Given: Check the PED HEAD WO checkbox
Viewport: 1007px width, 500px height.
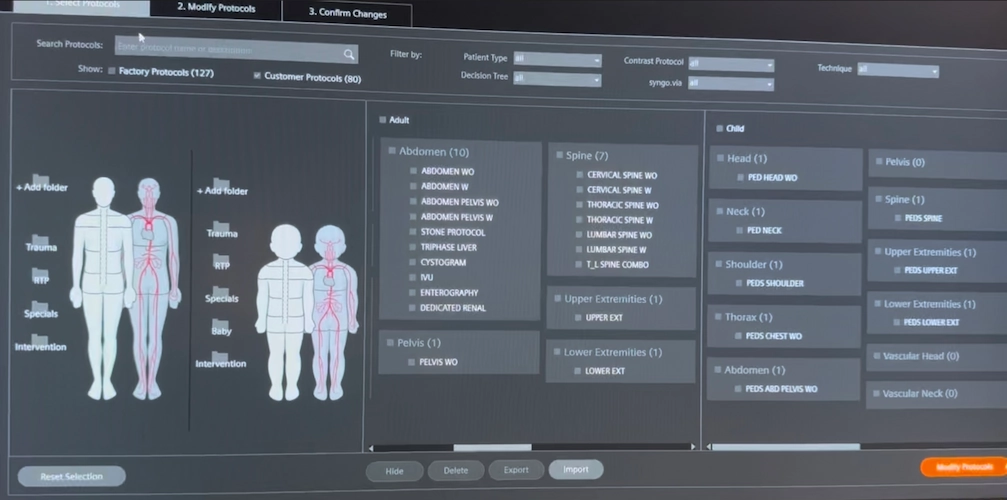Looking at the screenshot, I should [740, 177].
